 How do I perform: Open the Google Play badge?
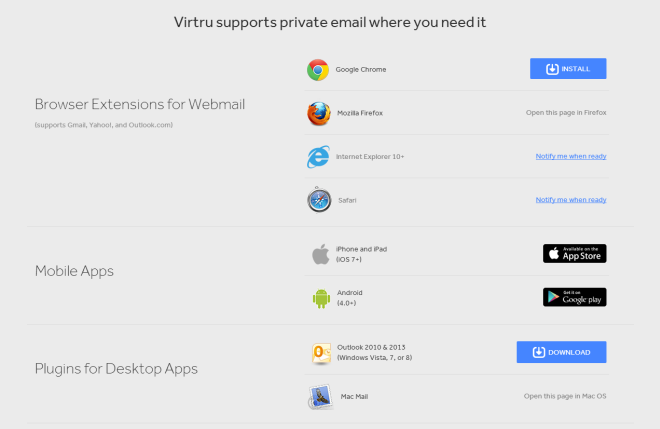575,297
